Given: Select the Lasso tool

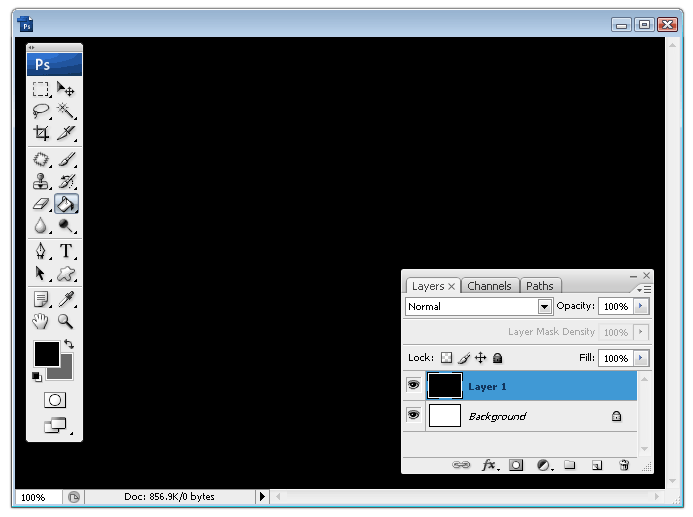Looking at the screenshot, I should (41, 110).
